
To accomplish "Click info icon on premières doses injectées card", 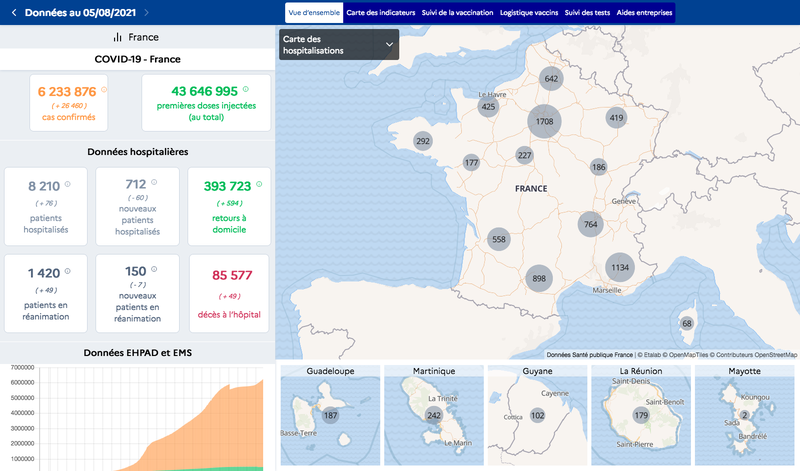I will pyautogui.click(x=246, y=89).
